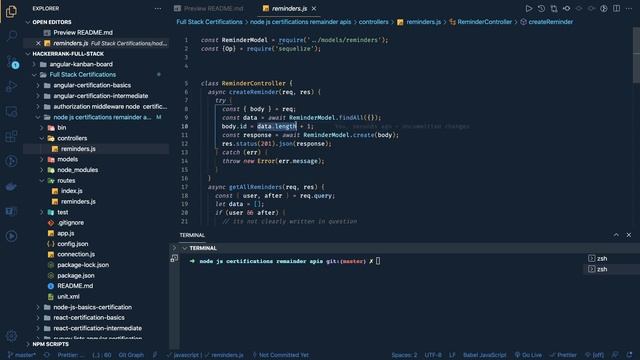Open app.js file in explorer
Viewport: 640px width, 360px height.
click(x=65, y=233)
